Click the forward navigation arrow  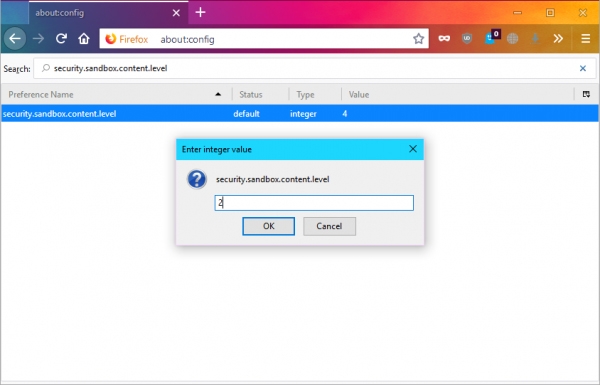pyautogui.click(x=38, y=39)
